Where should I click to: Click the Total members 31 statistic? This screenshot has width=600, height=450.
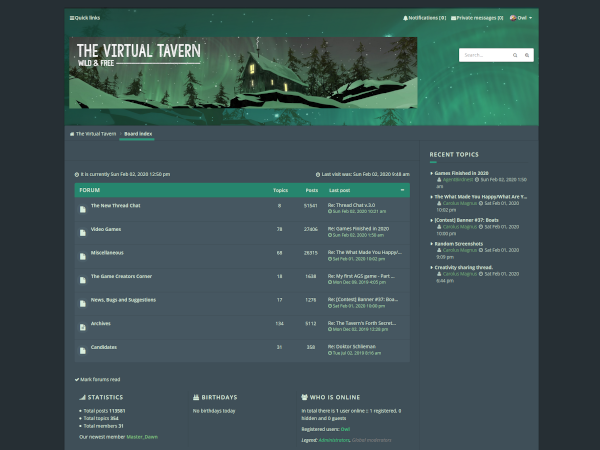click(x=103, y=426)
